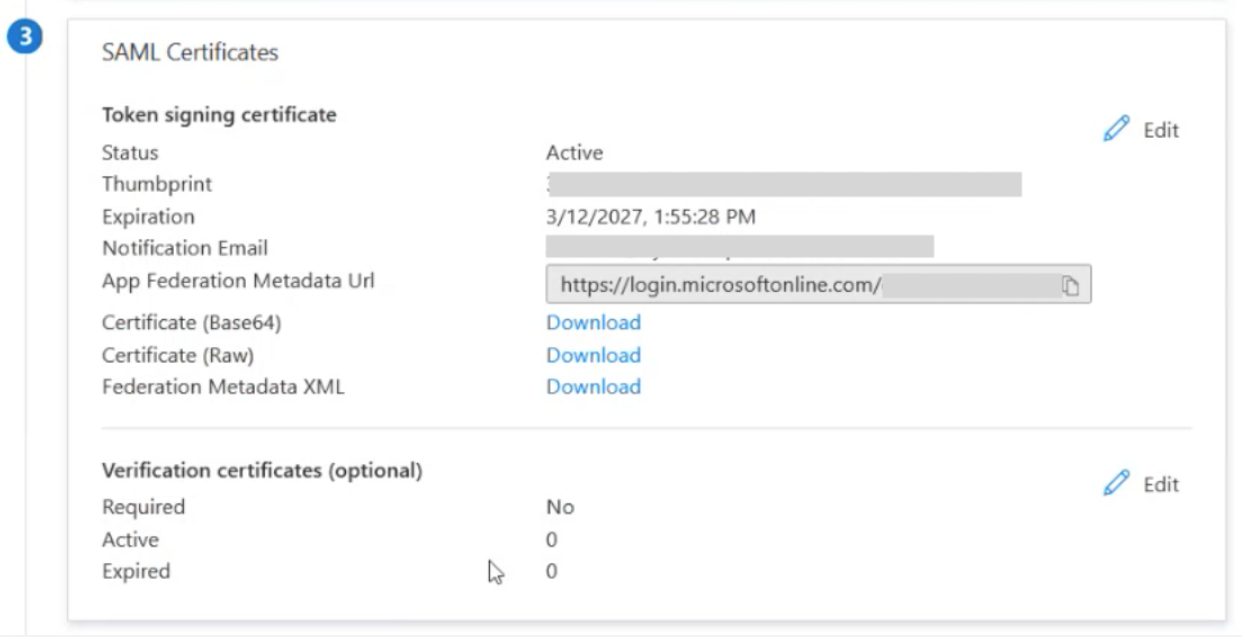Click the Required value No
The width and height of the screenshot is (1242, 637).
pyautogui.click(x=560, y=507)
